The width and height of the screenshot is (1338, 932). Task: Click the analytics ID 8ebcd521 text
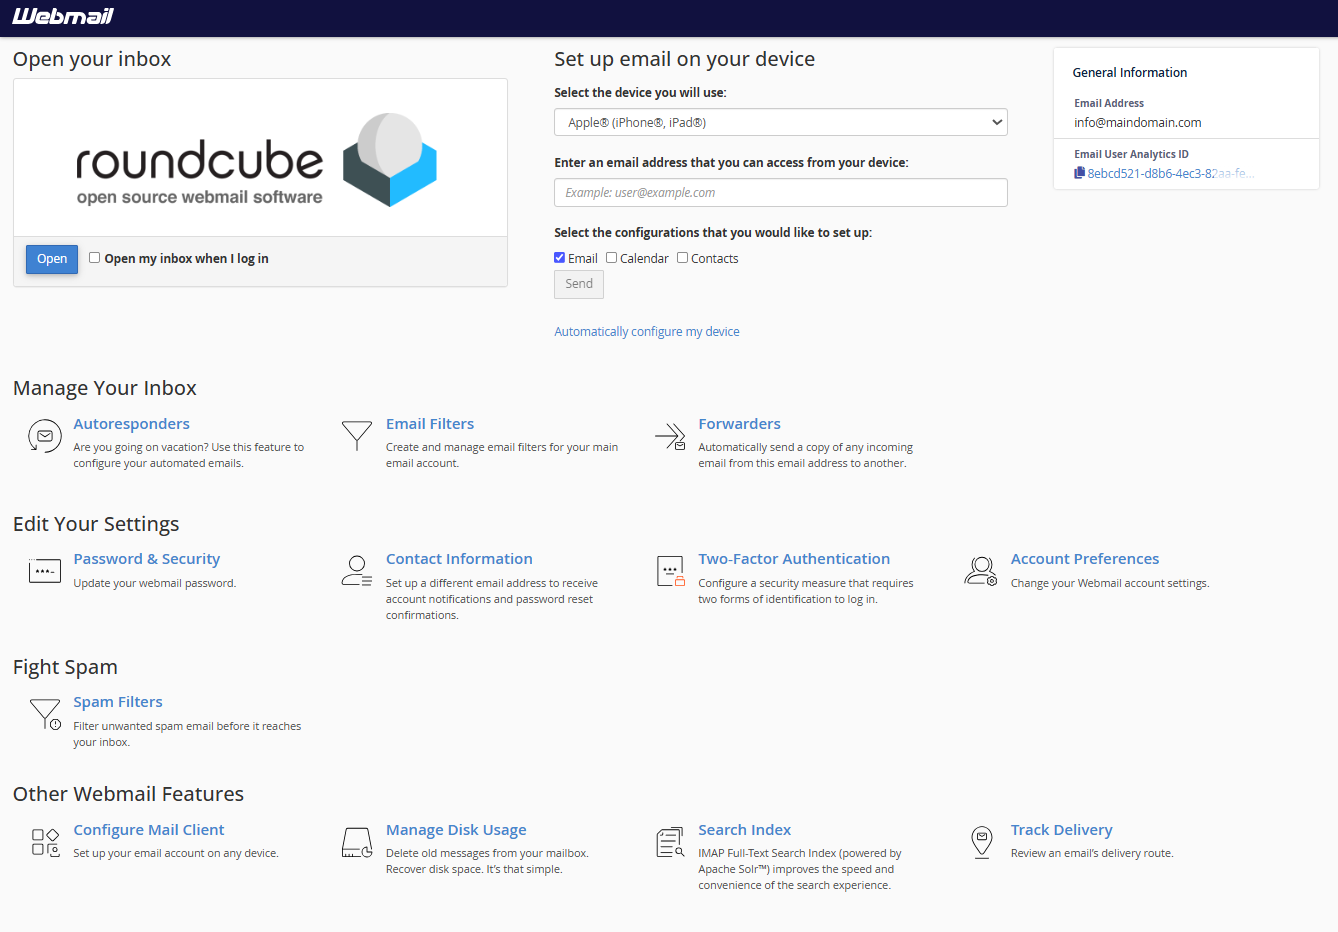point(1171,173)
